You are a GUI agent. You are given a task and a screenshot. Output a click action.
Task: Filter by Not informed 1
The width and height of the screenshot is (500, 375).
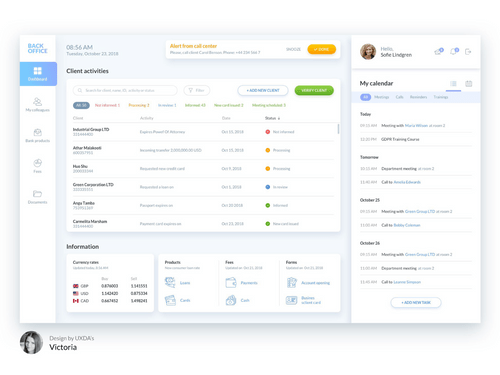pos(107,105)
